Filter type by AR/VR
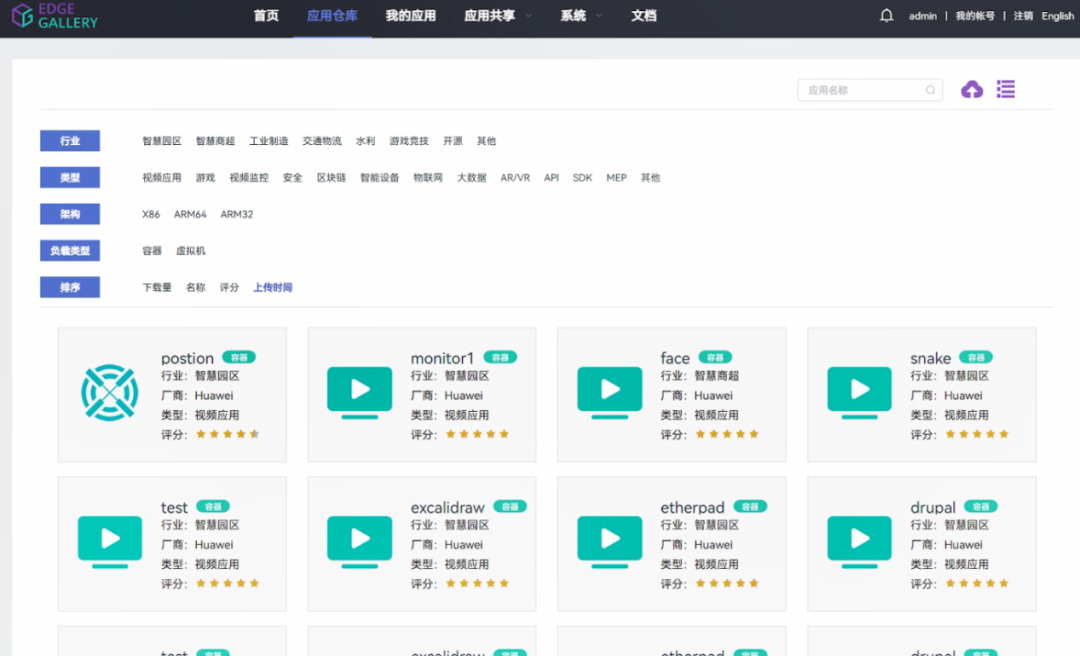The width and height of the screenshot is (1080, 656). point(515,177)
